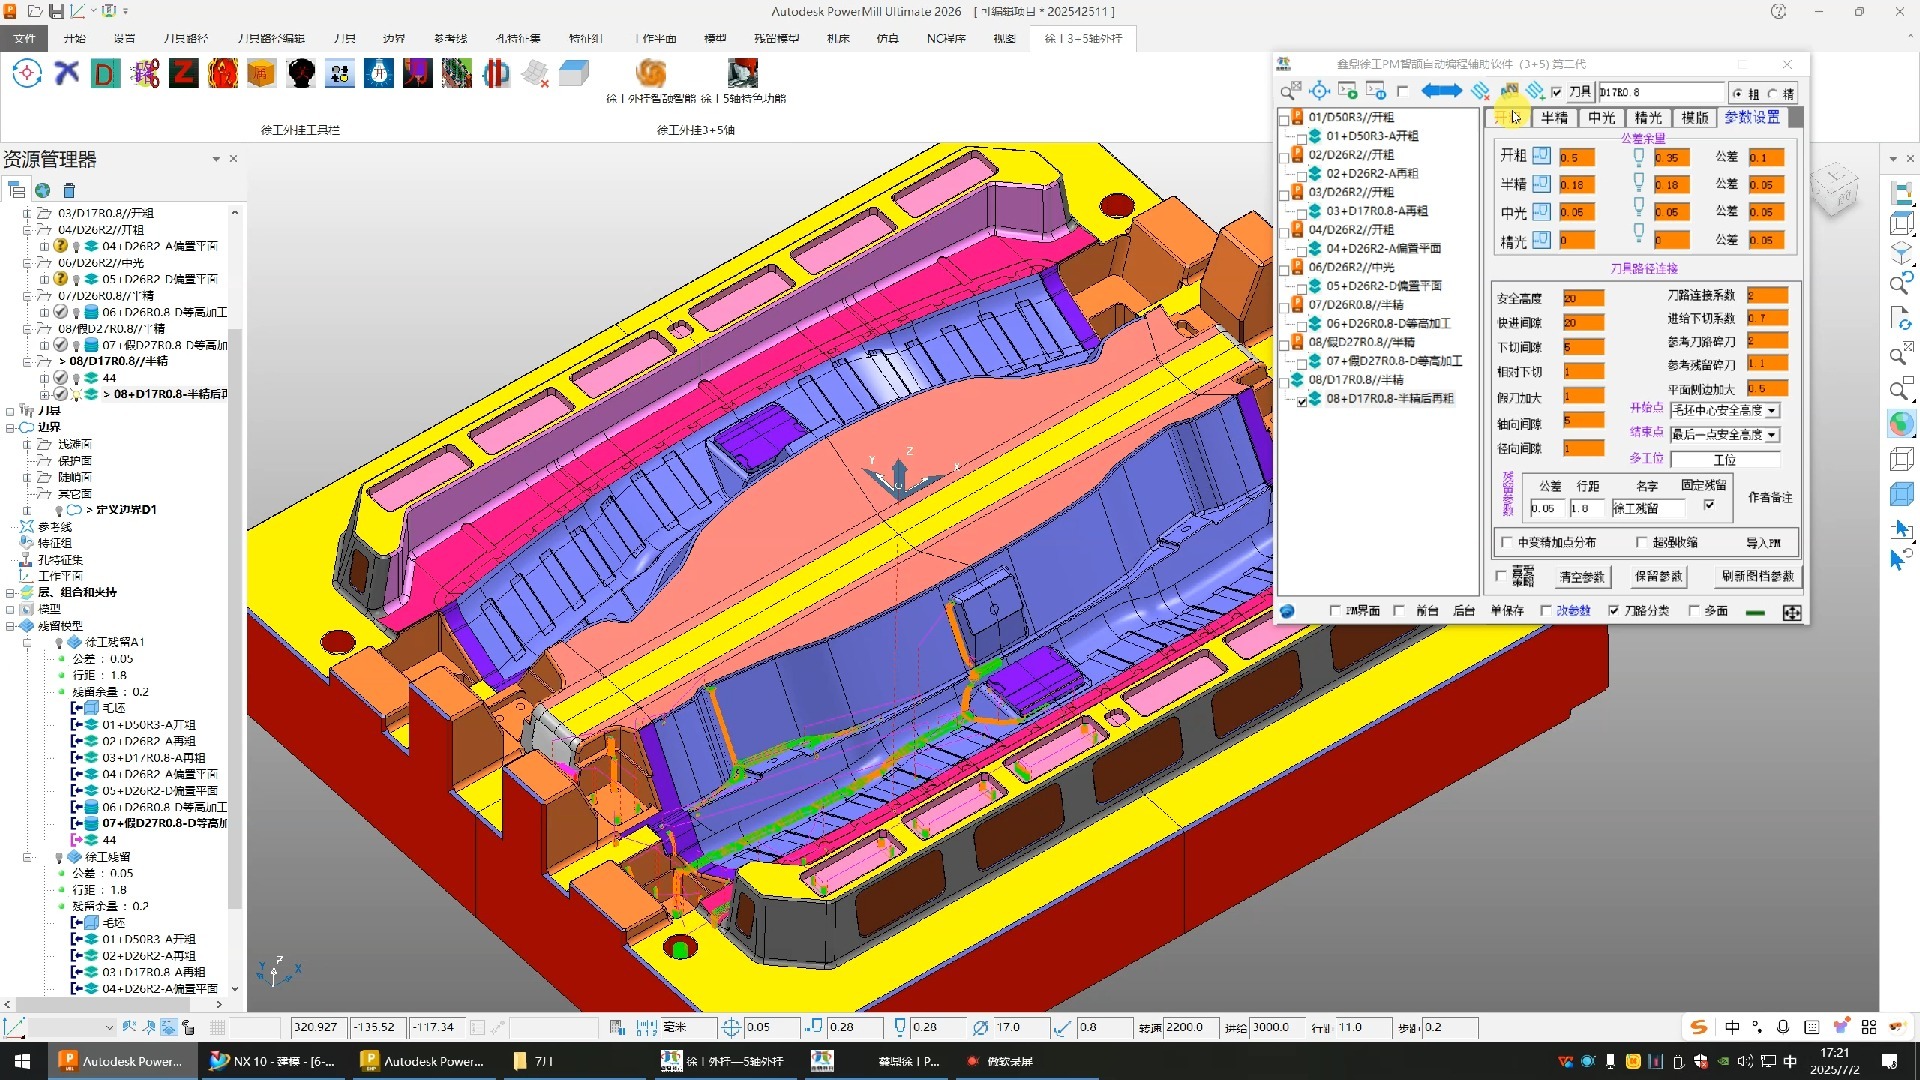This screenshot has height=1080, width=1920.
Task: Click the lightbulb 开 icon in ribbon
Action: pyautogui.click(x=379, y=74)
